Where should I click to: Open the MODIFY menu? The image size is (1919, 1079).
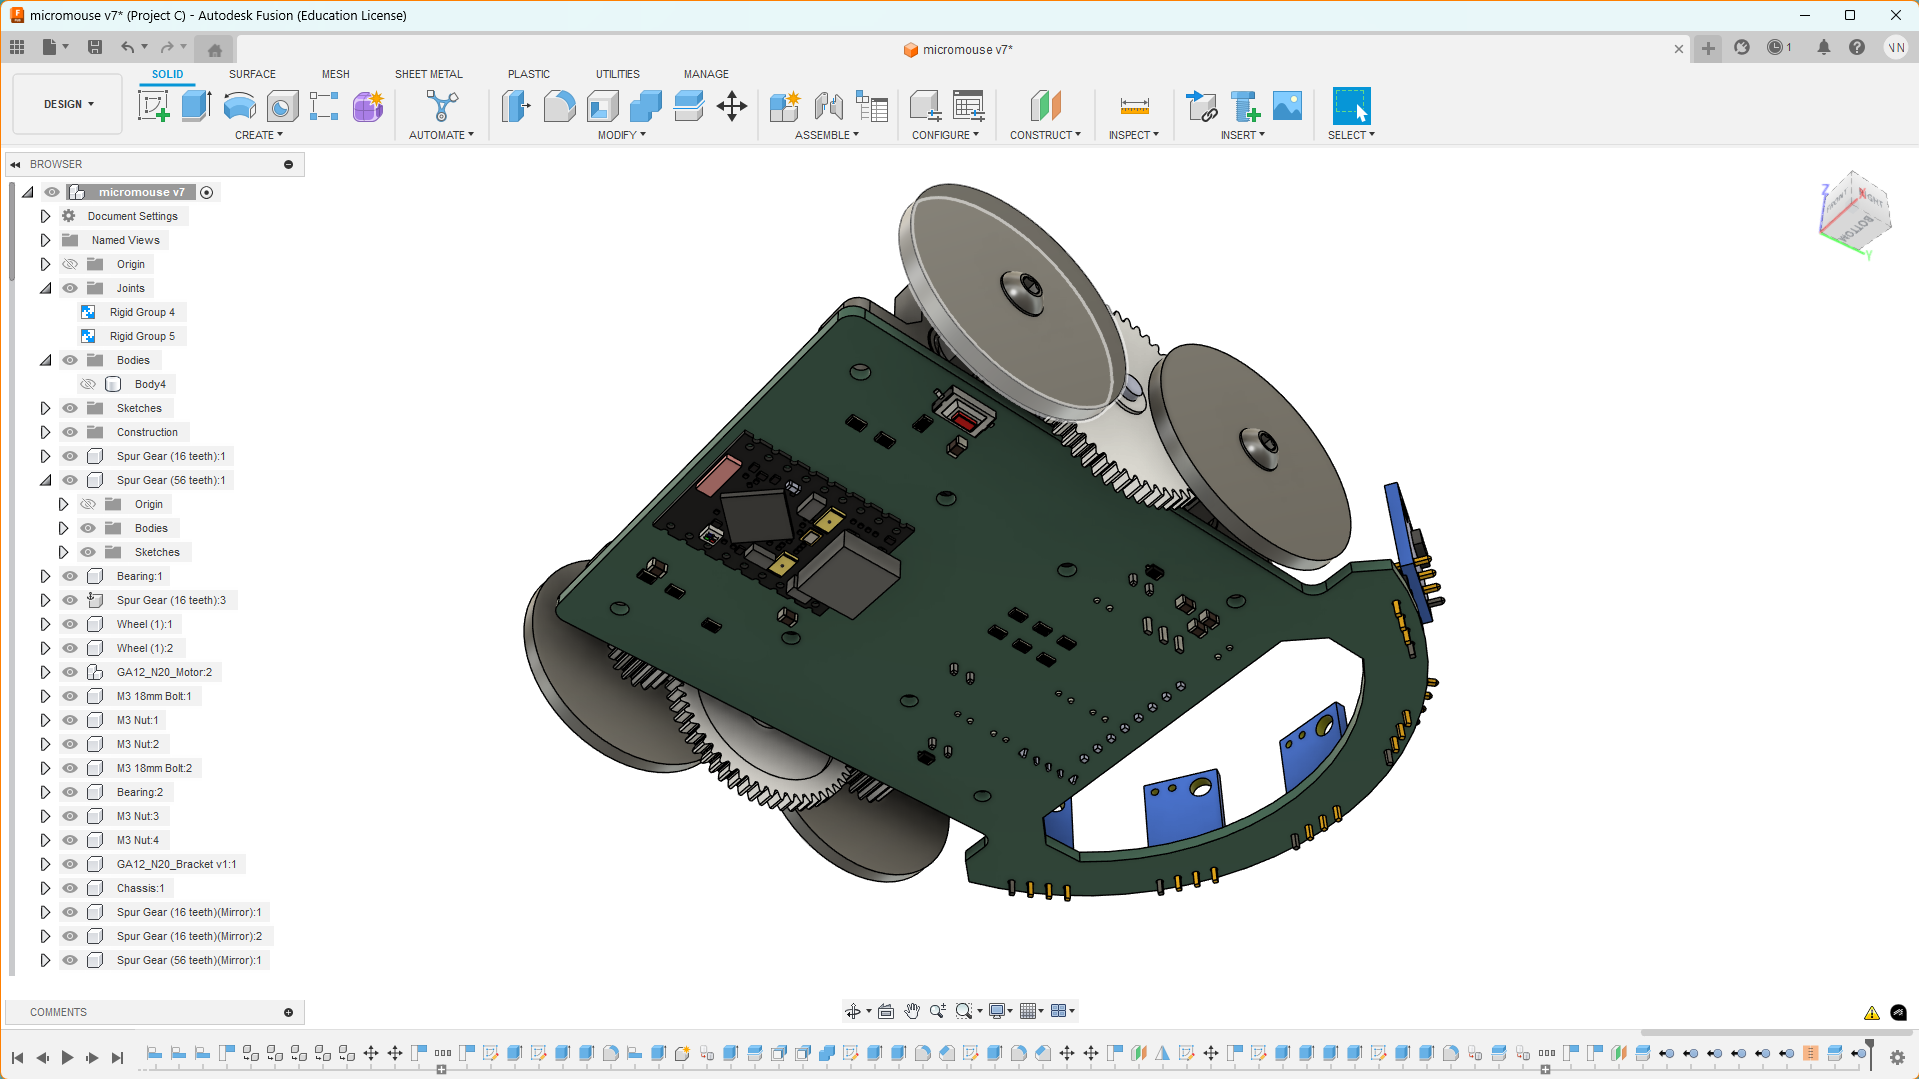point(621,135)
